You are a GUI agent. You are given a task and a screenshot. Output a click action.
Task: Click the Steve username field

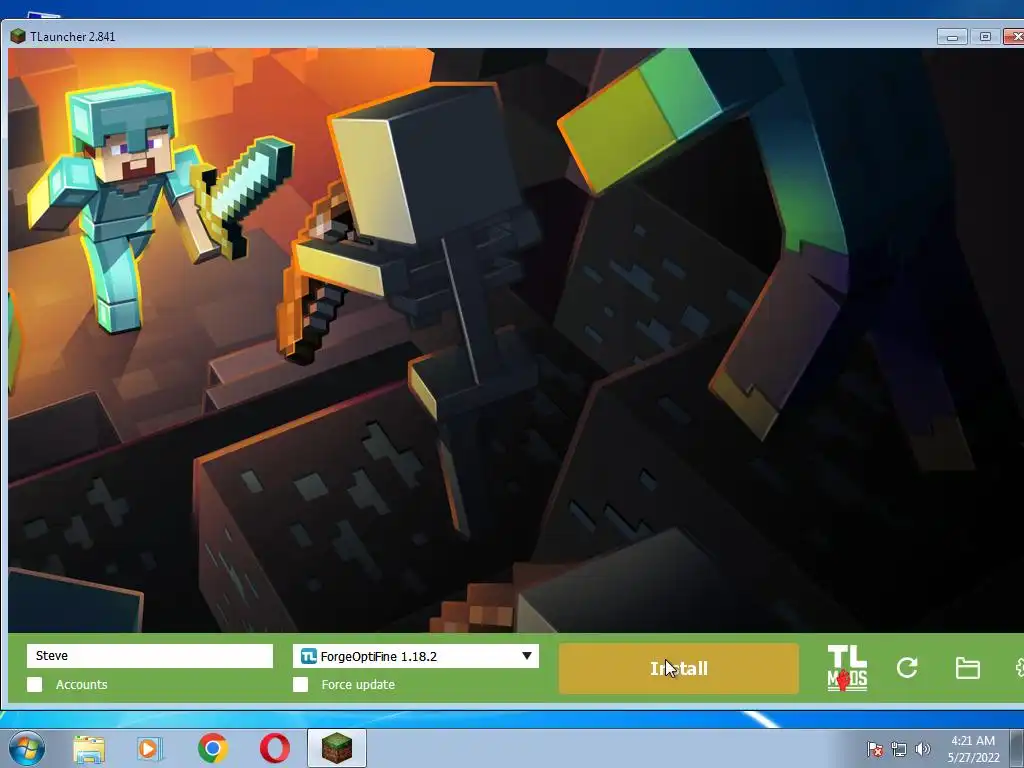(150, 656)
